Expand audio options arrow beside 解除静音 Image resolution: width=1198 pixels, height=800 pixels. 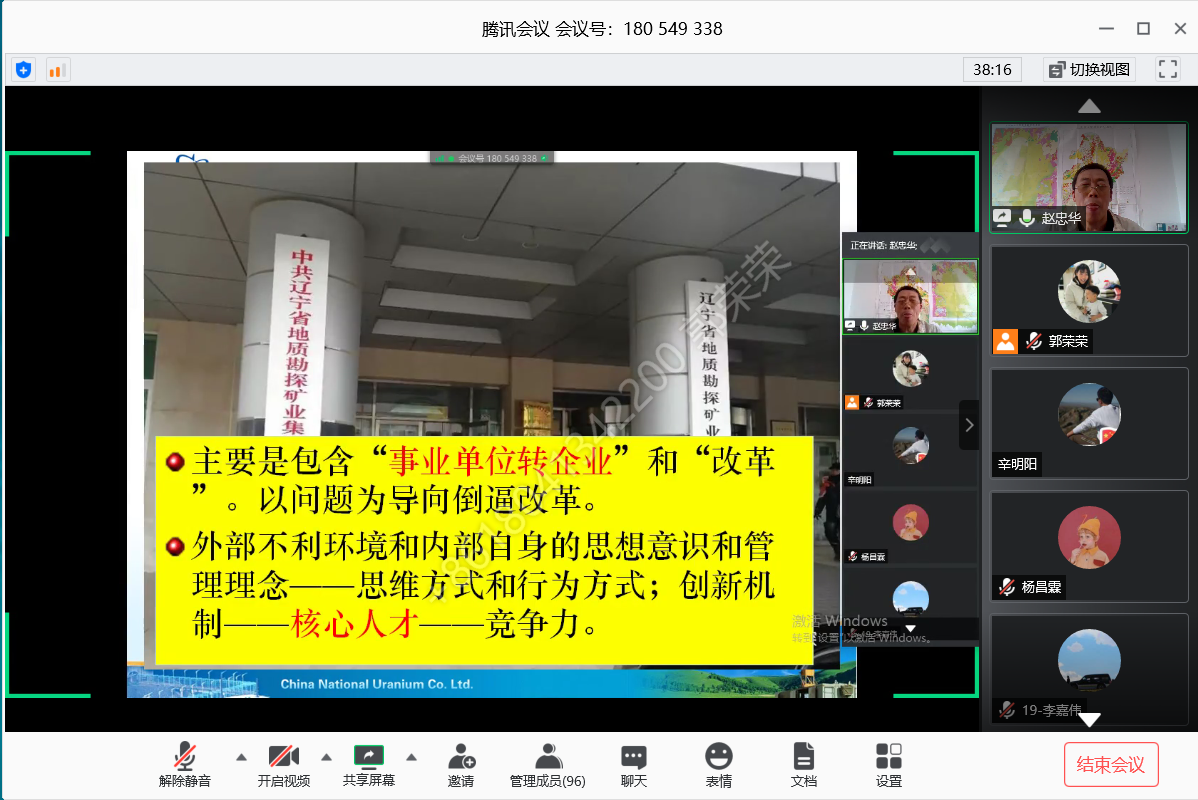coord(241,757)
